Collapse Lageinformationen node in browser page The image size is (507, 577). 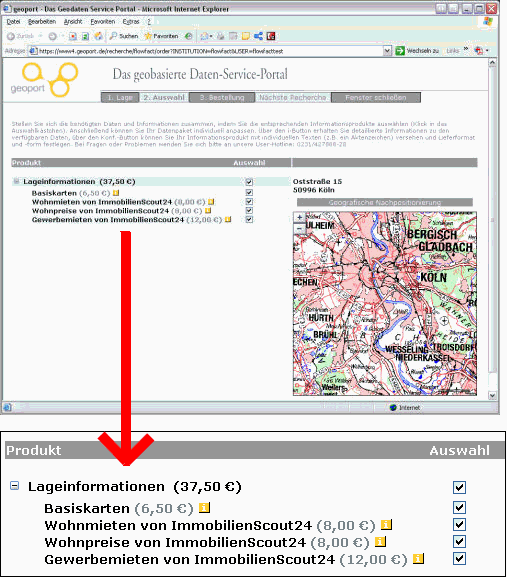pyautogui.click(x=16, y=181)
